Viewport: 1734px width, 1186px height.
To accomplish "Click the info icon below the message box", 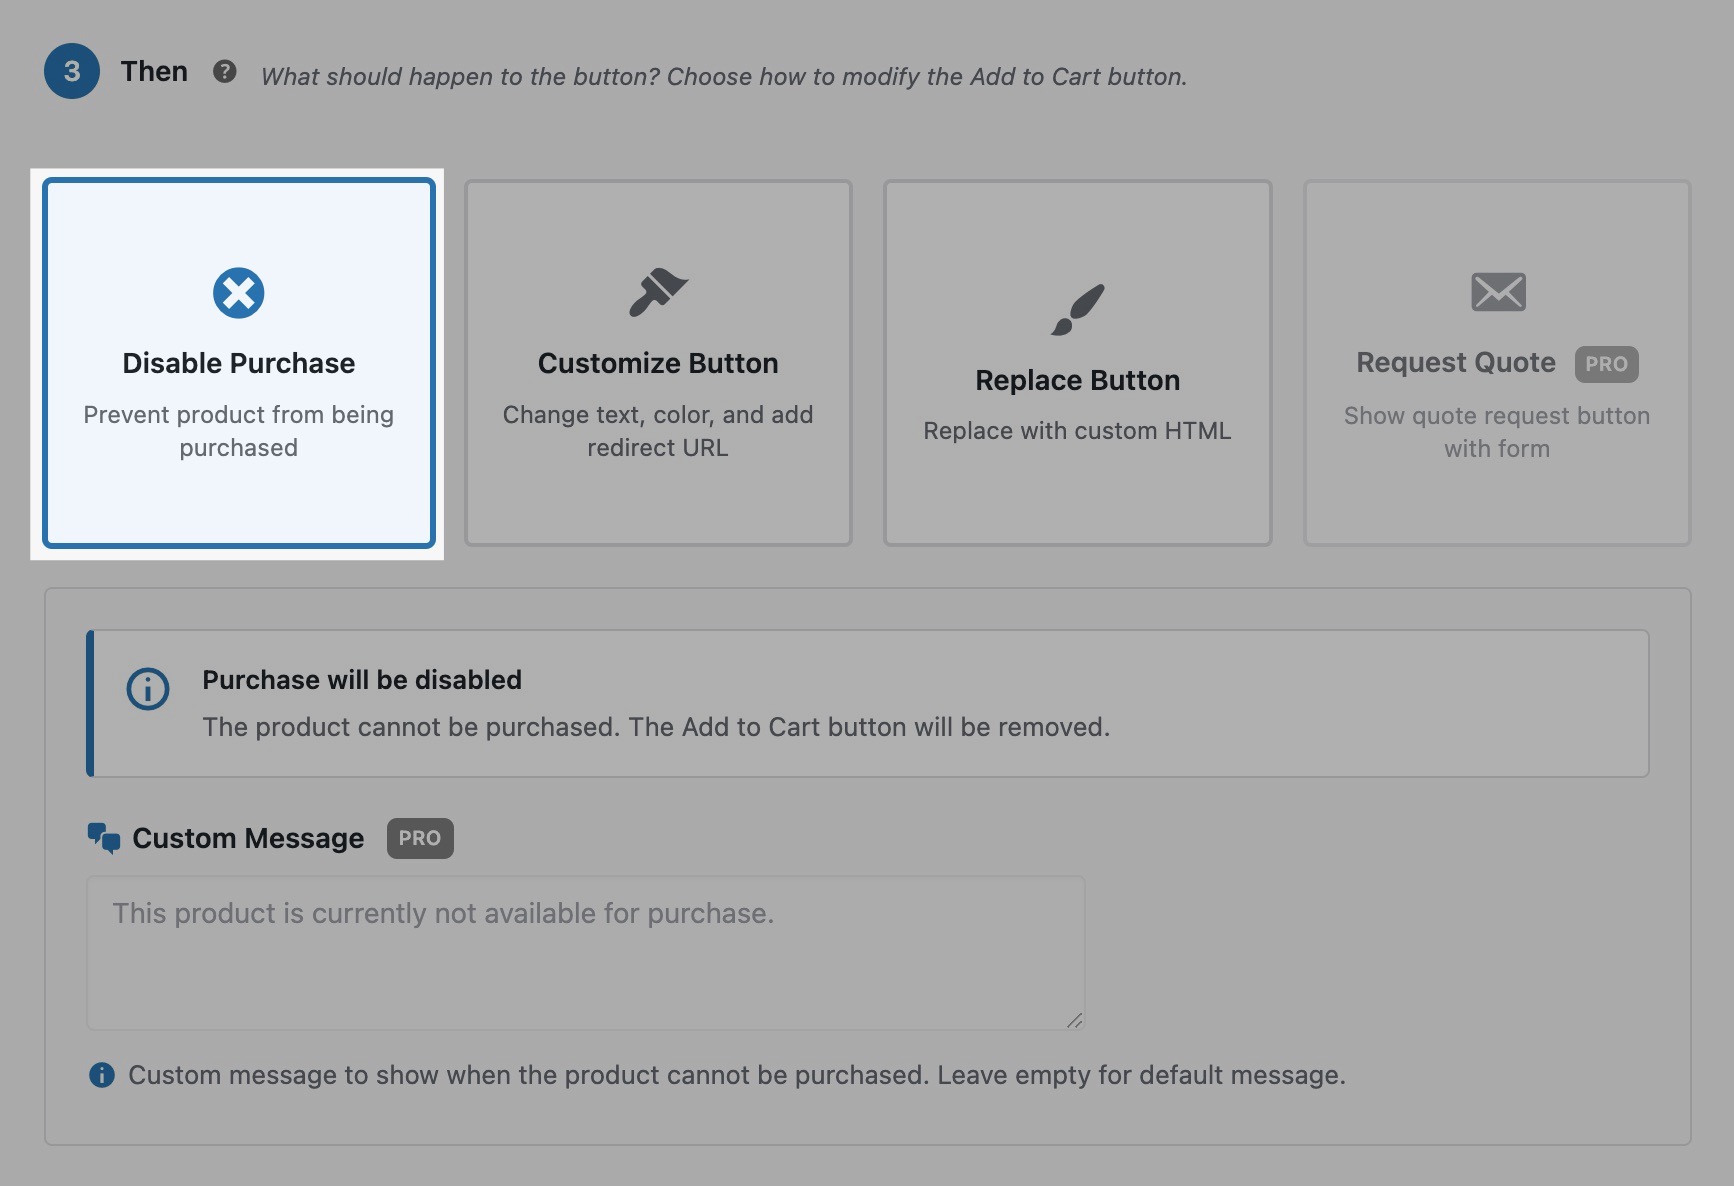I will click(100, 1075).
